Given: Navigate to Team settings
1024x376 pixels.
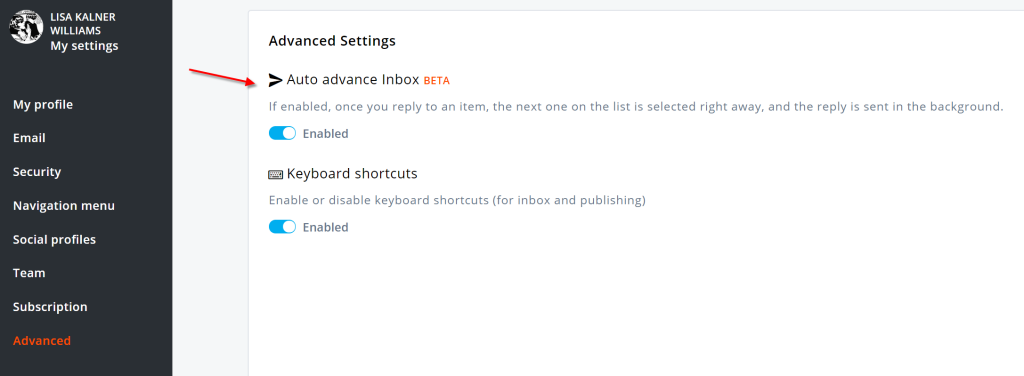Looking at the screenshot, I should point(27,273).
